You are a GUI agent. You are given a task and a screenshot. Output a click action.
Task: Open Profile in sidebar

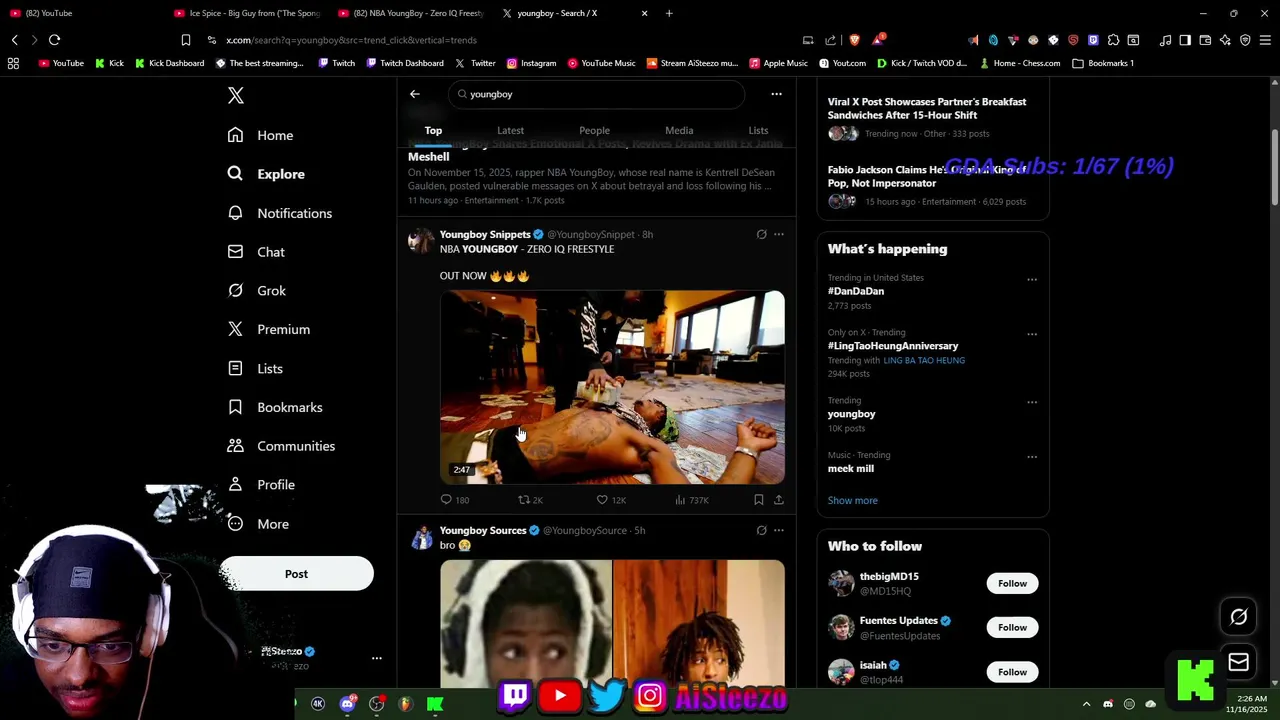[x=261, y=485]
